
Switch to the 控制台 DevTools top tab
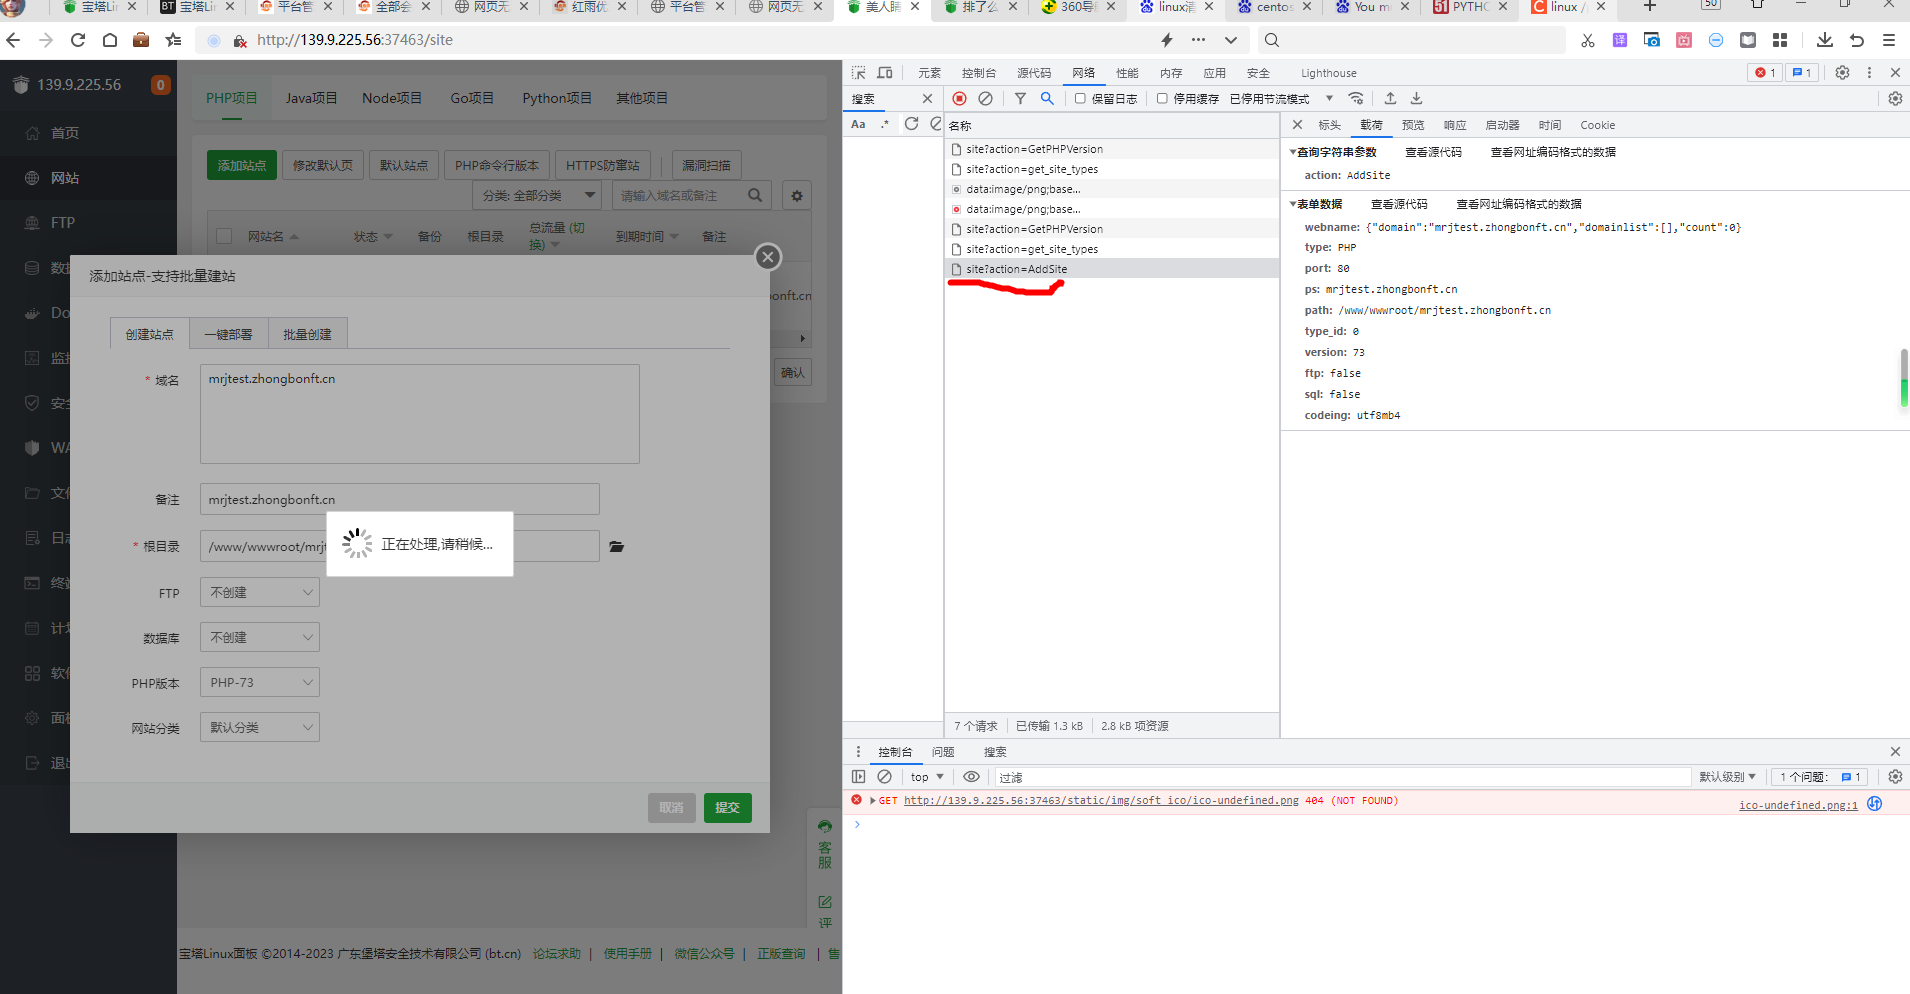pos(978,73)
